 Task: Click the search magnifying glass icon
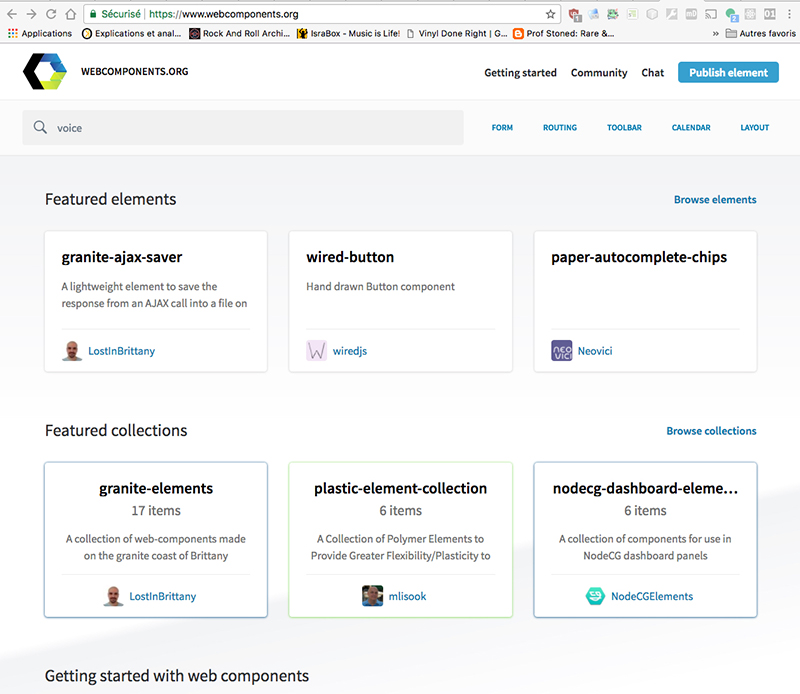pyautogui.click(x=40, y=127)
